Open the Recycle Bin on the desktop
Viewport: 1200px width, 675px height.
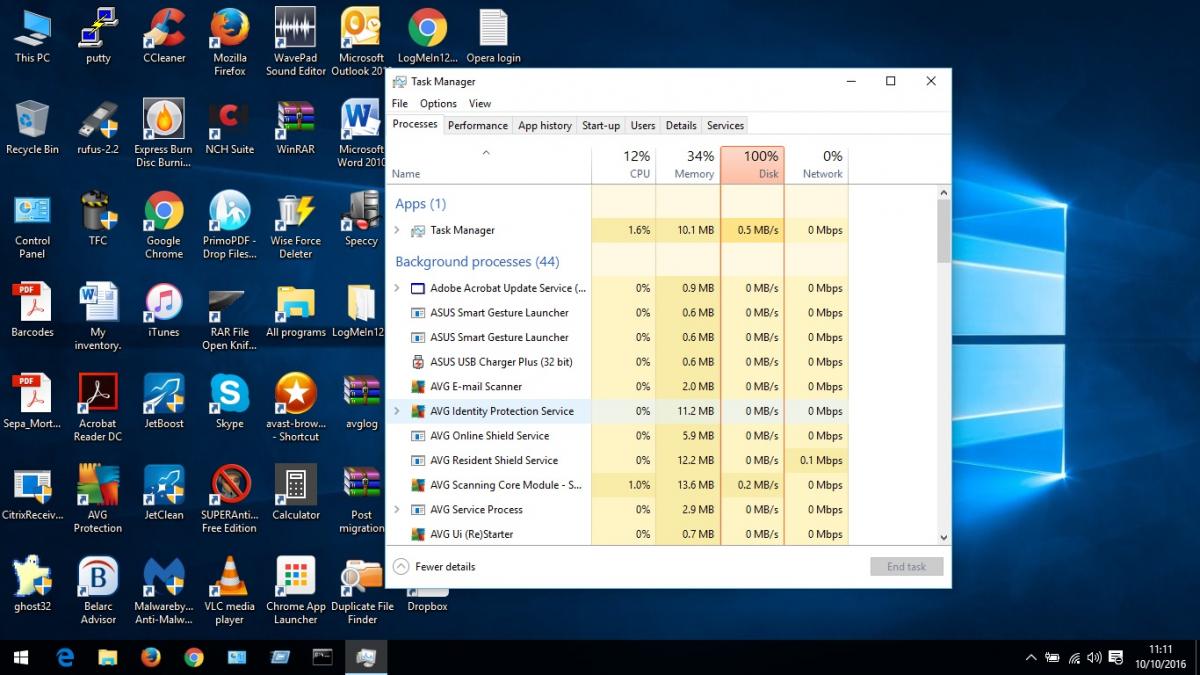click(32, 128)
